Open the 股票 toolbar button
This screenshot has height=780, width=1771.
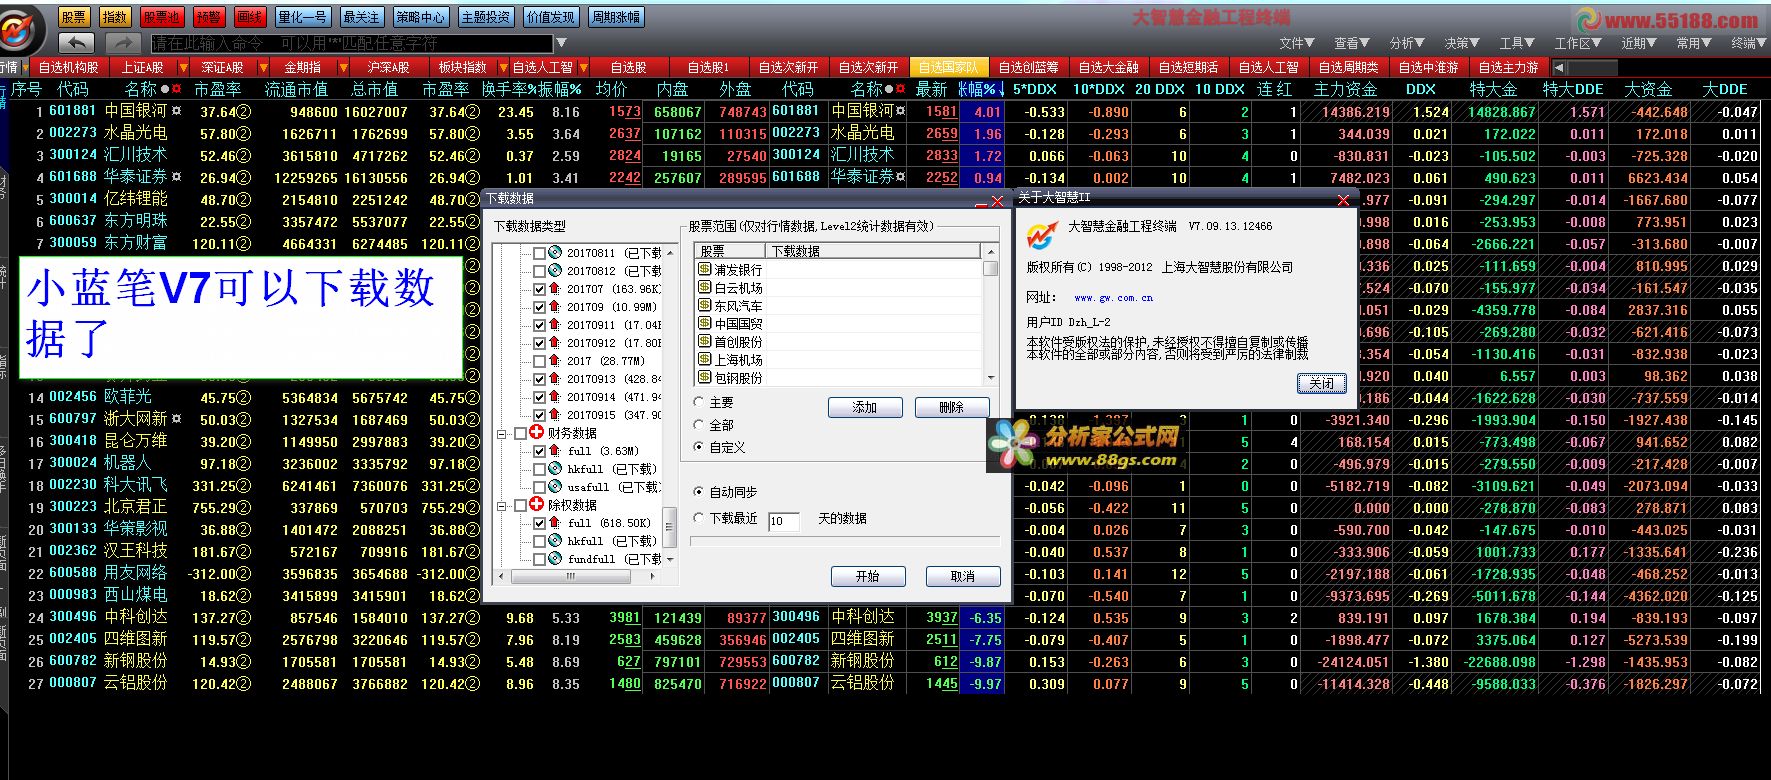(x=74, y=17)
